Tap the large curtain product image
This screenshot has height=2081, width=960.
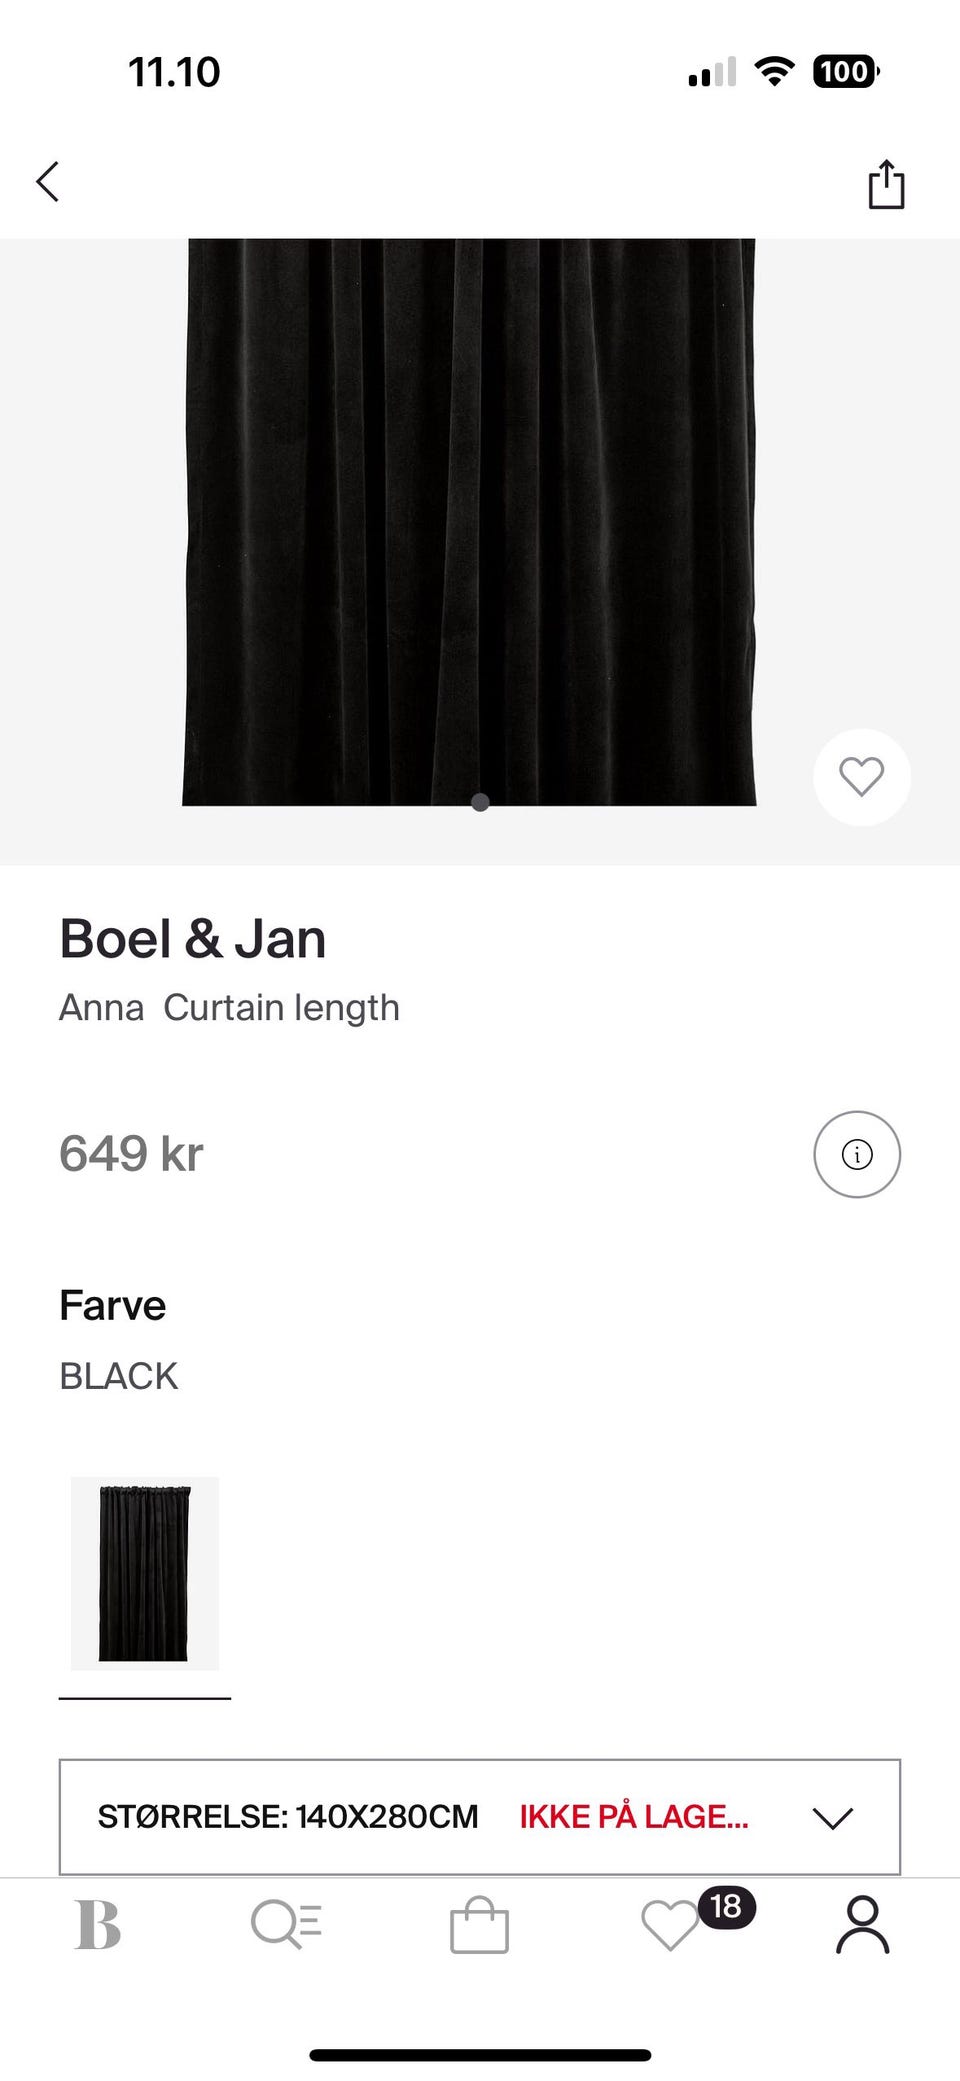coord(469,520)
